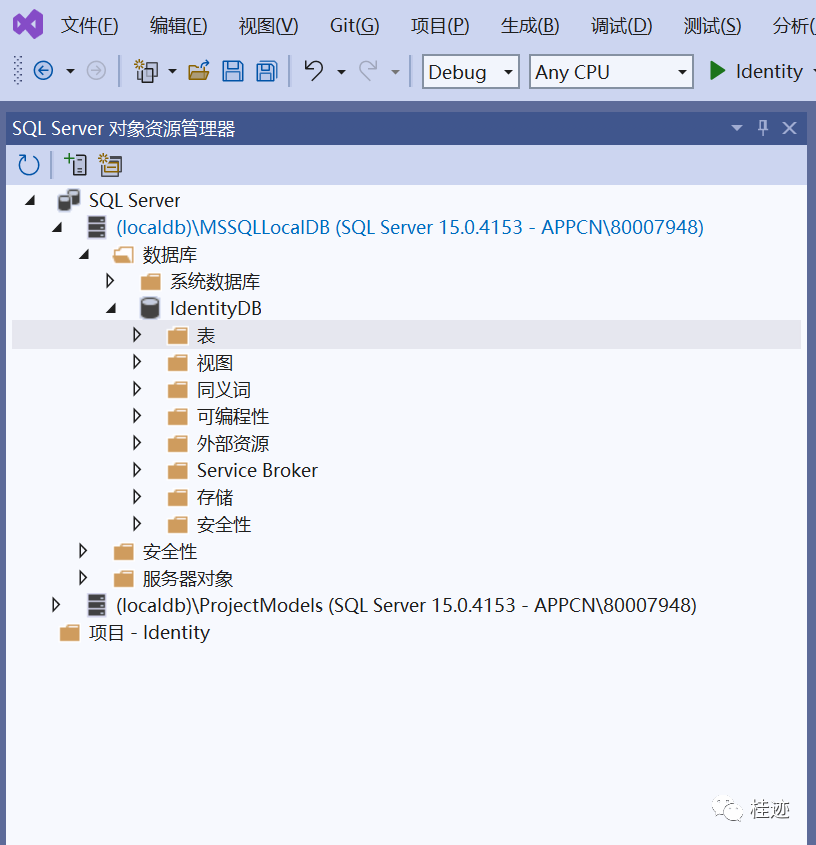Pin the SQL Server explorer panel

point(763,128)
